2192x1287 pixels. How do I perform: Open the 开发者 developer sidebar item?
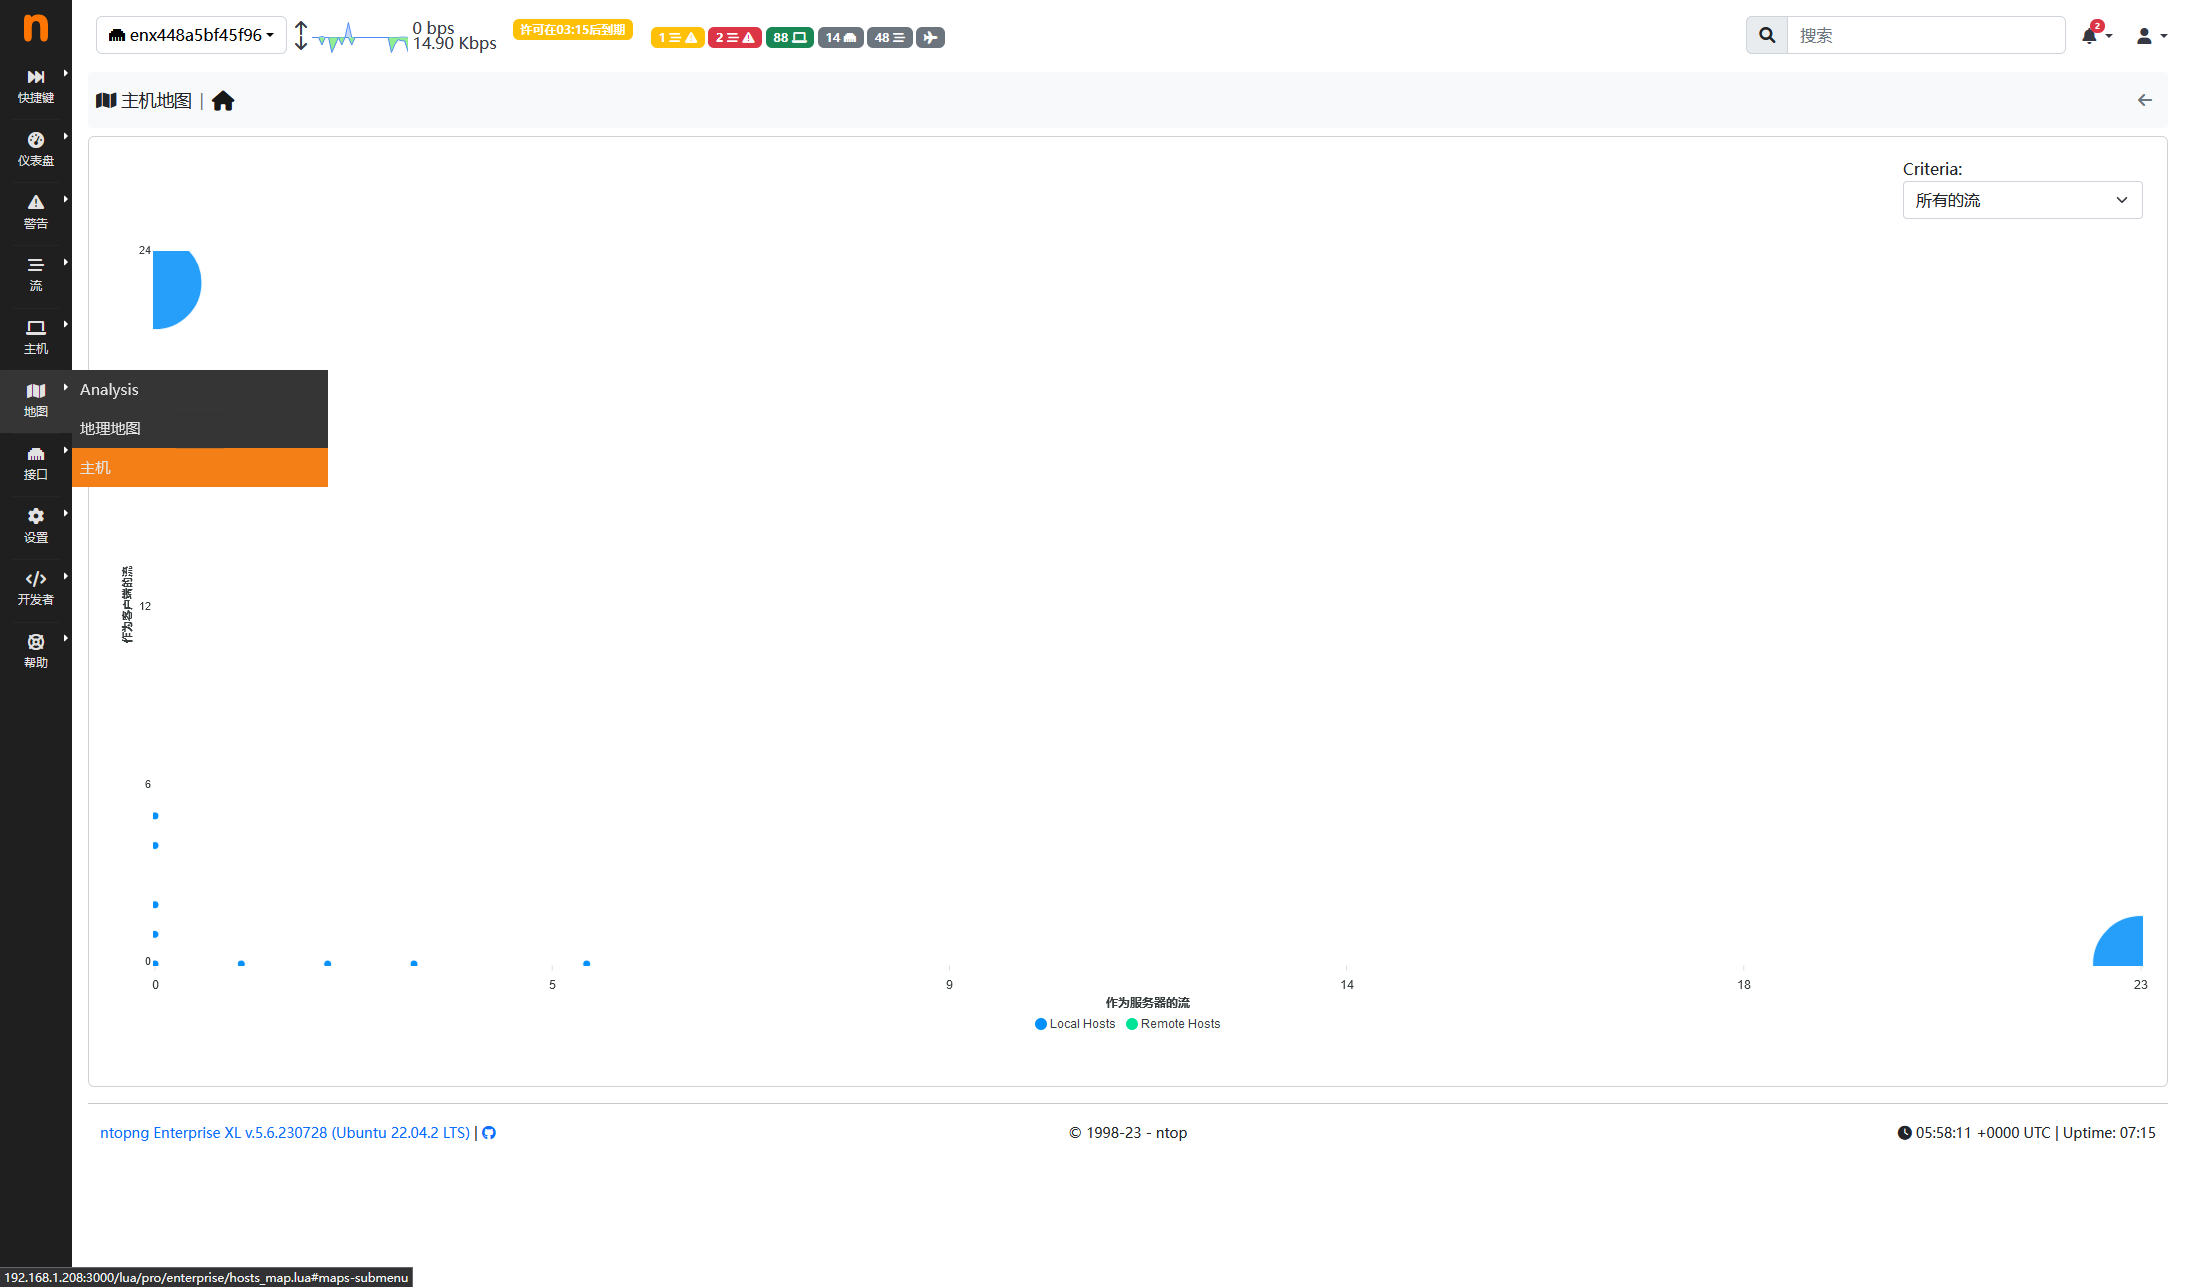(36, 588)
